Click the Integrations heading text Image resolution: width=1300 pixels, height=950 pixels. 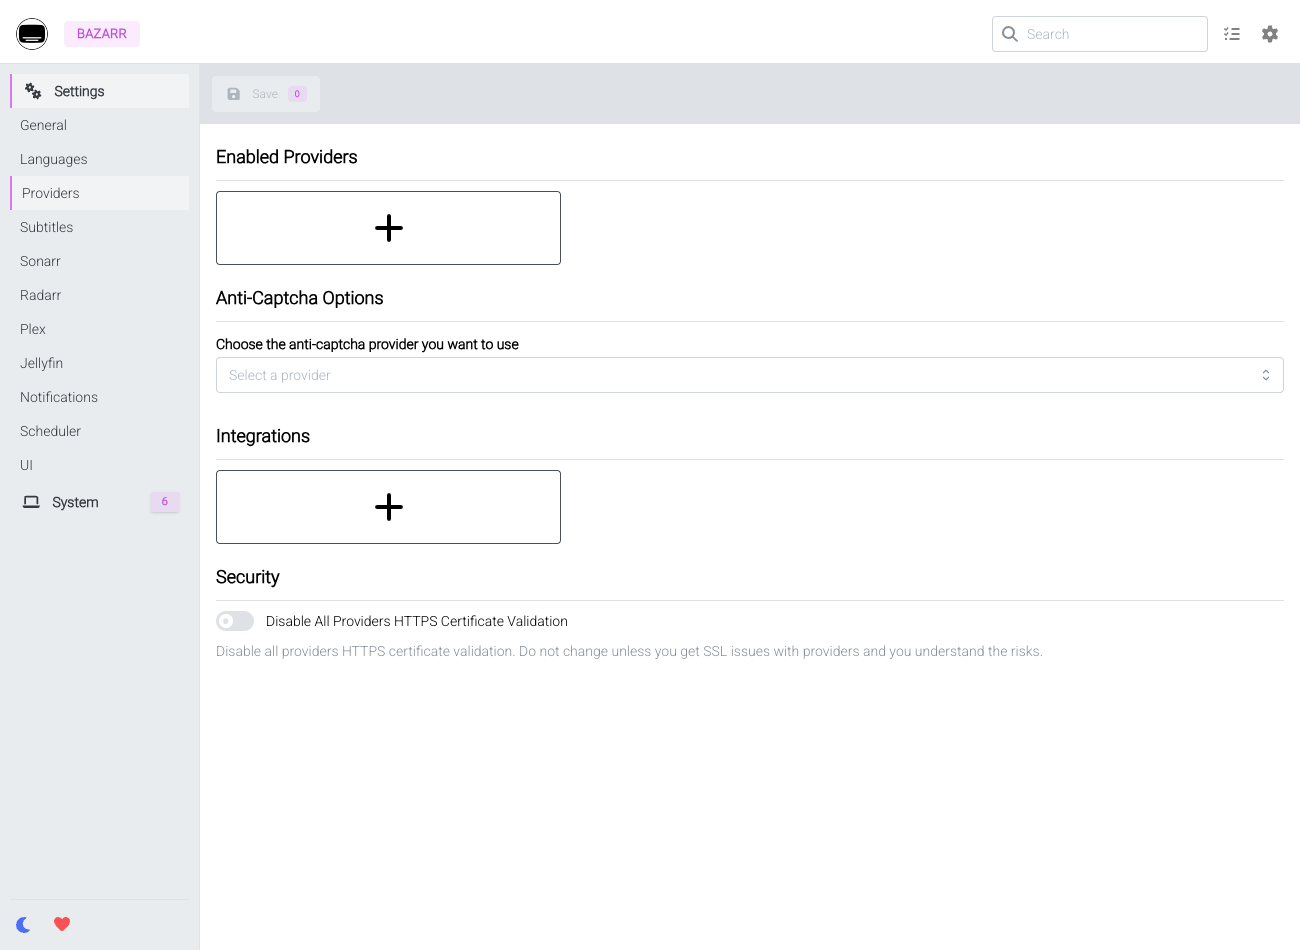263,436
